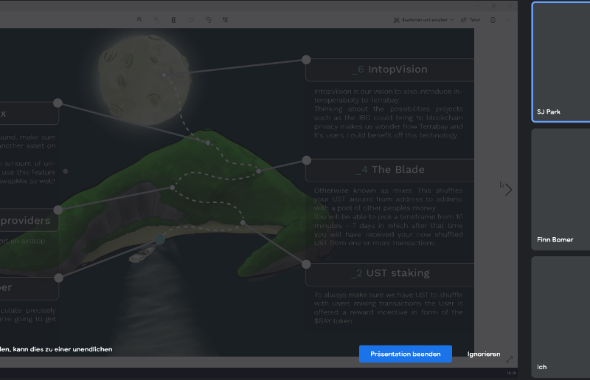Click the fullscreen diagonal arrows icon
Image resolution: width=590 pixels, height=380 pixels.
coord(509,360)
